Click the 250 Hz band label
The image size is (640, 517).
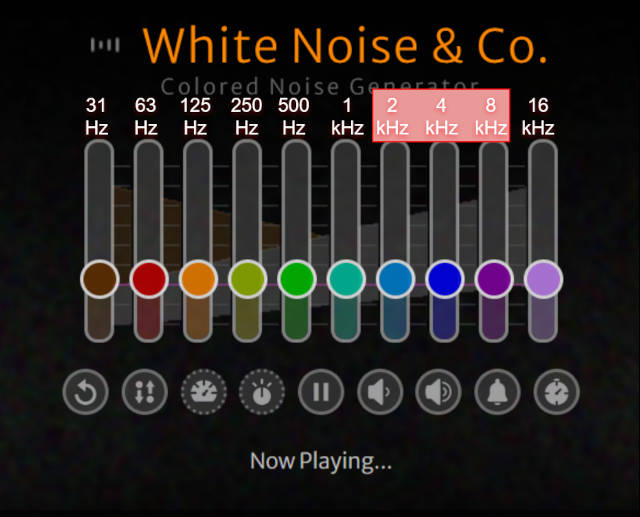tap(247, 117)
